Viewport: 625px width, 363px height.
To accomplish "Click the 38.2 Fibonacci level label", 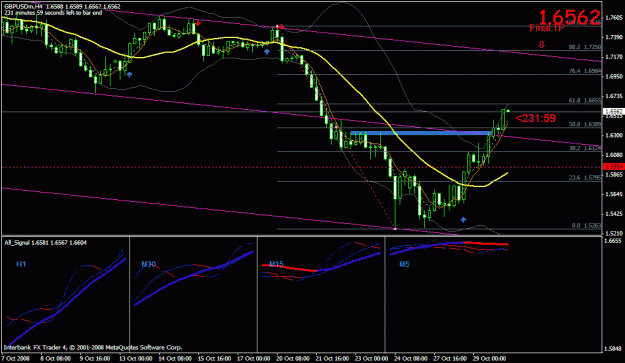I will tap(585, 148).
